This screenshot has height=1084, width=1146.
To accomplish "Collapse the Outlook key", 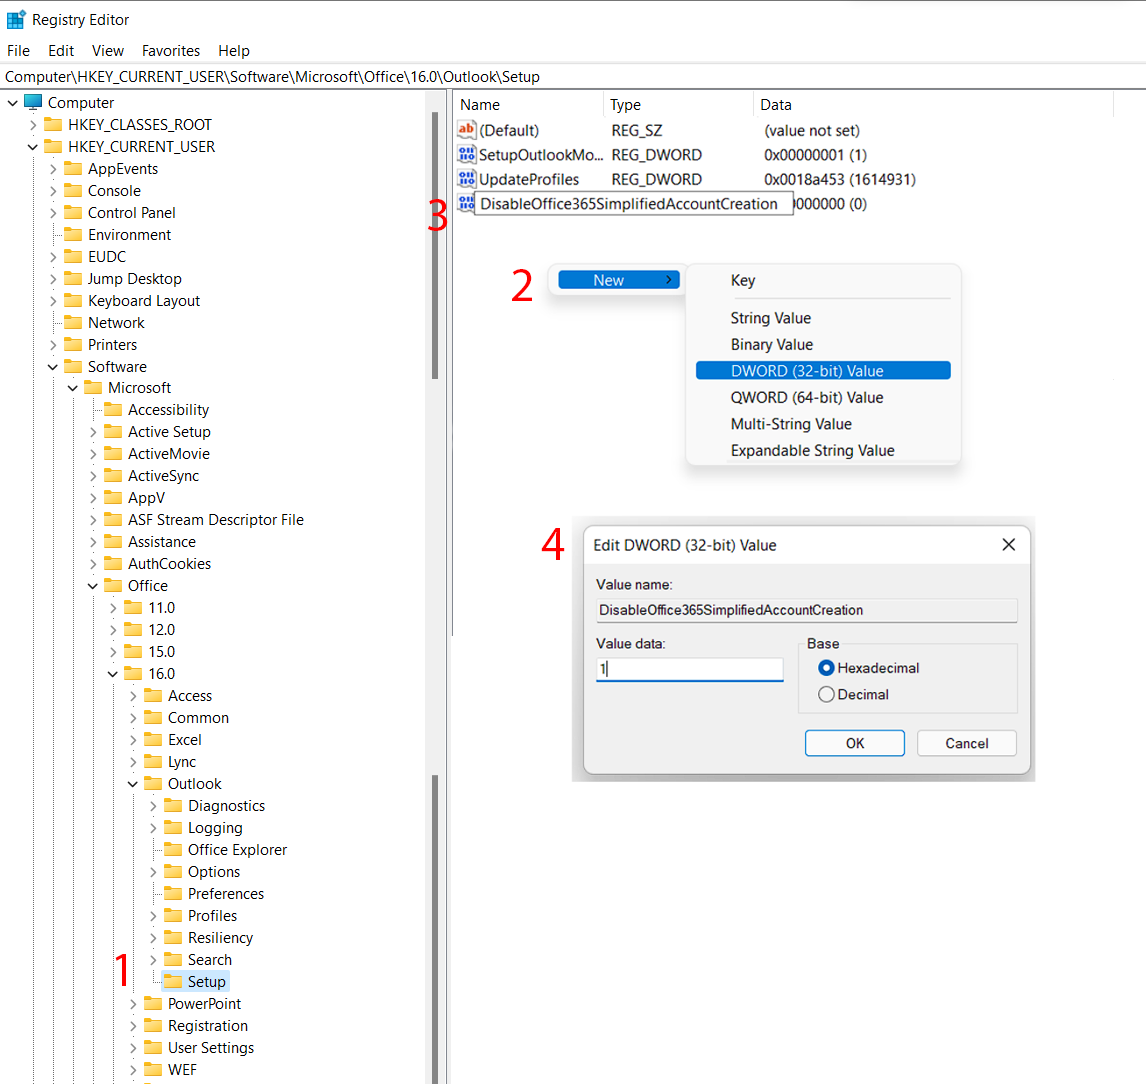I will tap(133, 784).
